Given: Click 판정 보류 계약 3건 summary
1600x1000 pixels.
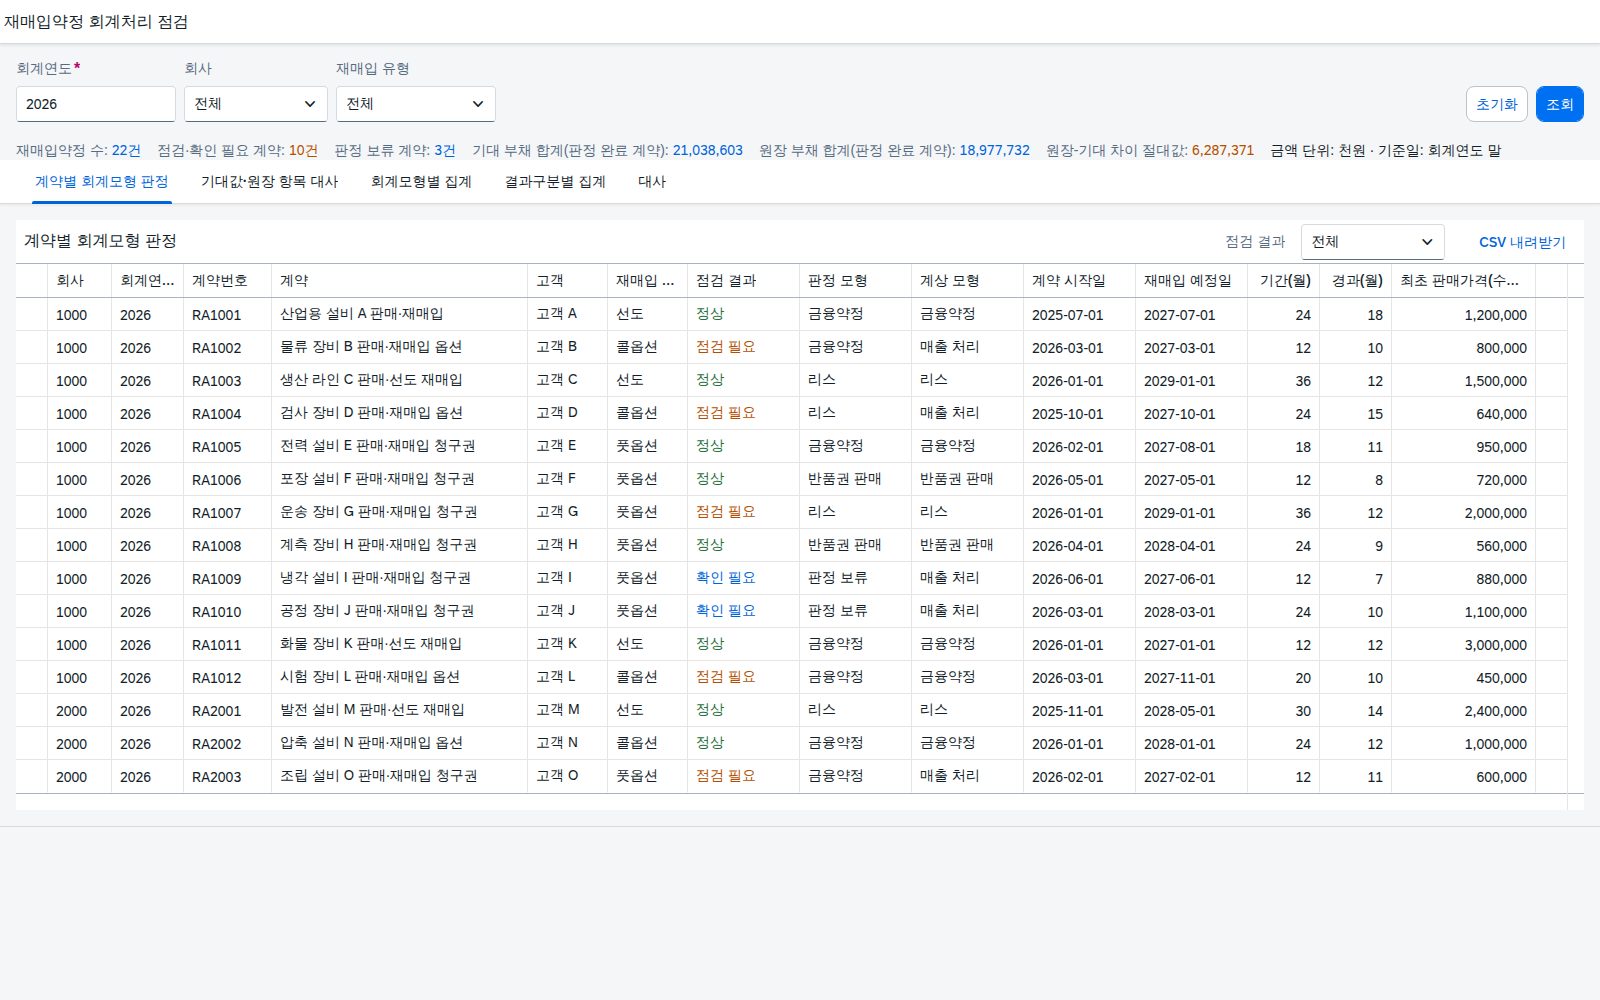Looking at the screenshot, I should coord(395,151).
